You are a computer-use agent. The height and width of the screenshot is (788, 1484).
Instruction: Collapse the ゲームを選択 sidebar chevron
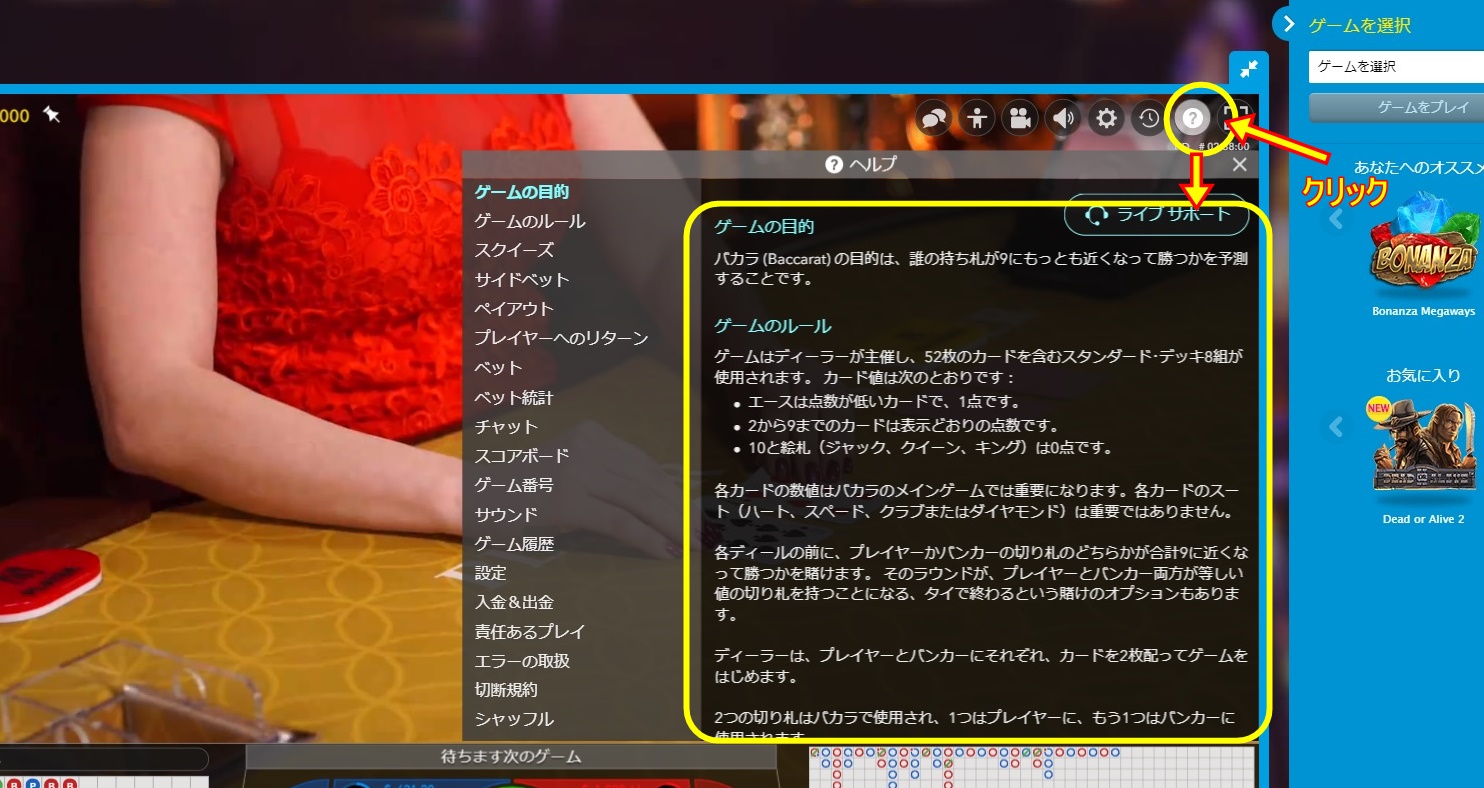tap(1288, 23)
